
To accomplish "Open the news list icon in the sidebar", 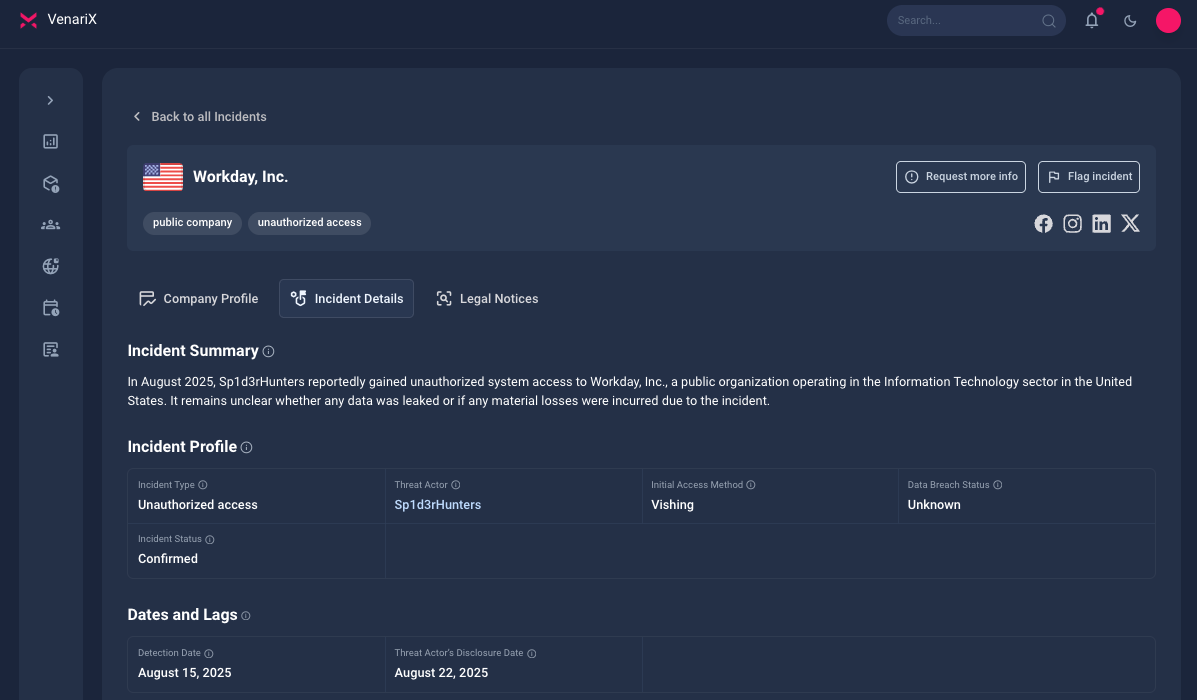I will point(50,350).
